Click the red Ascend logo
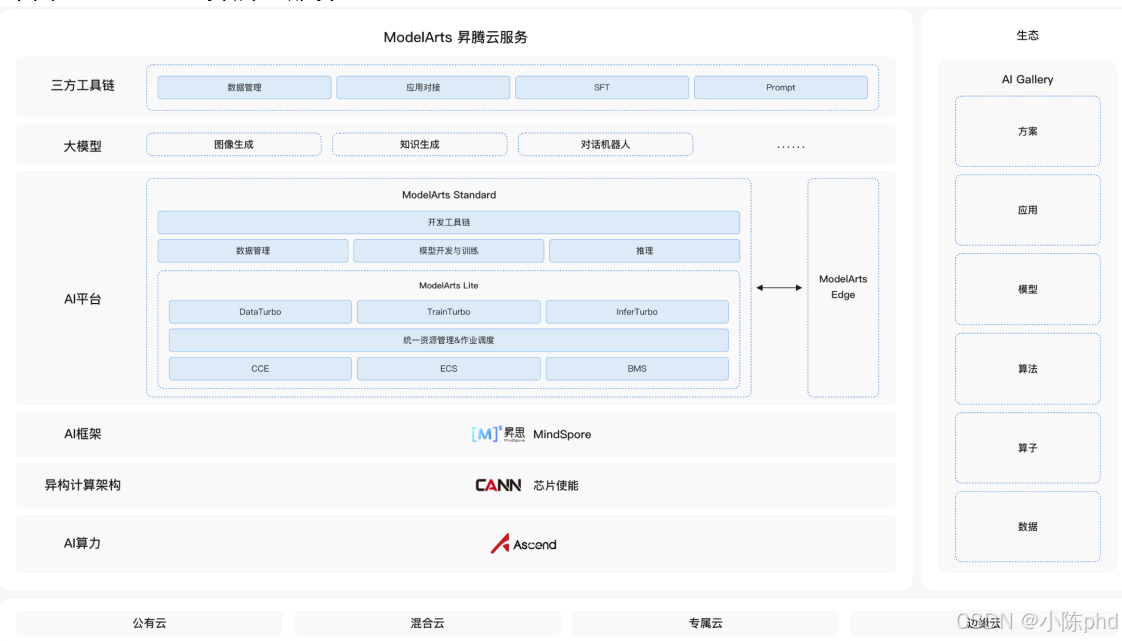This screenshot has width=1122, height=641. tap(523, 544)
